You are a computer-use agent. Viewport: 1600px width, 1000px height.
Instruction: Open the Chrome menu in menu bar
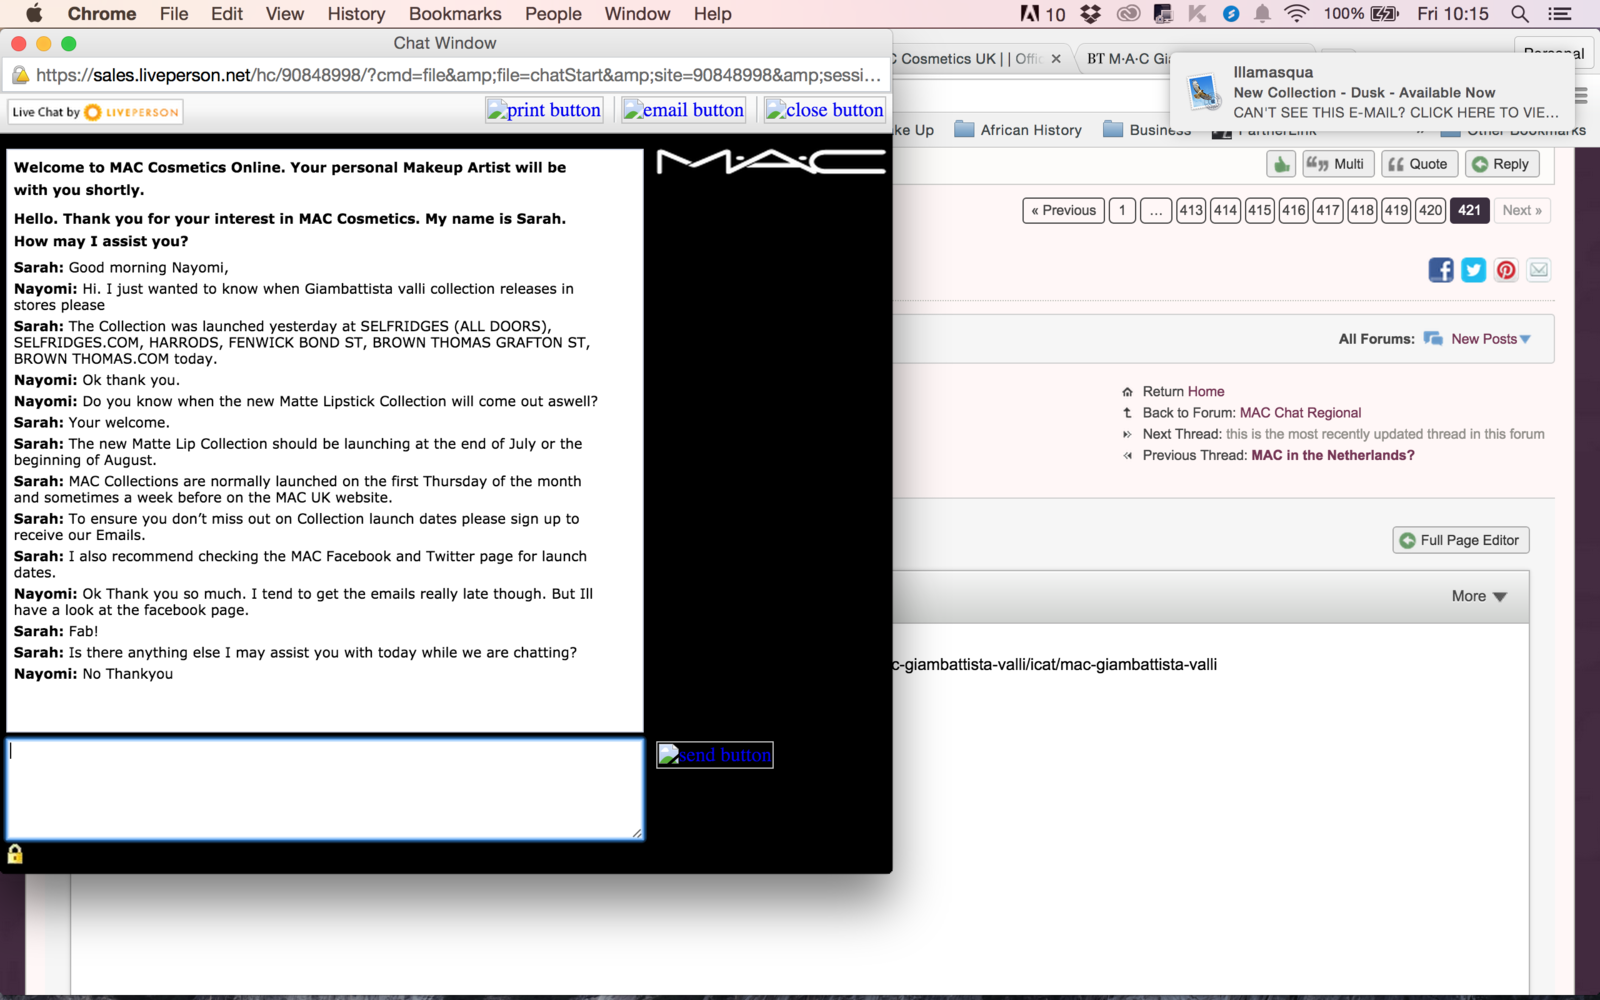click(x=102, y=14)
